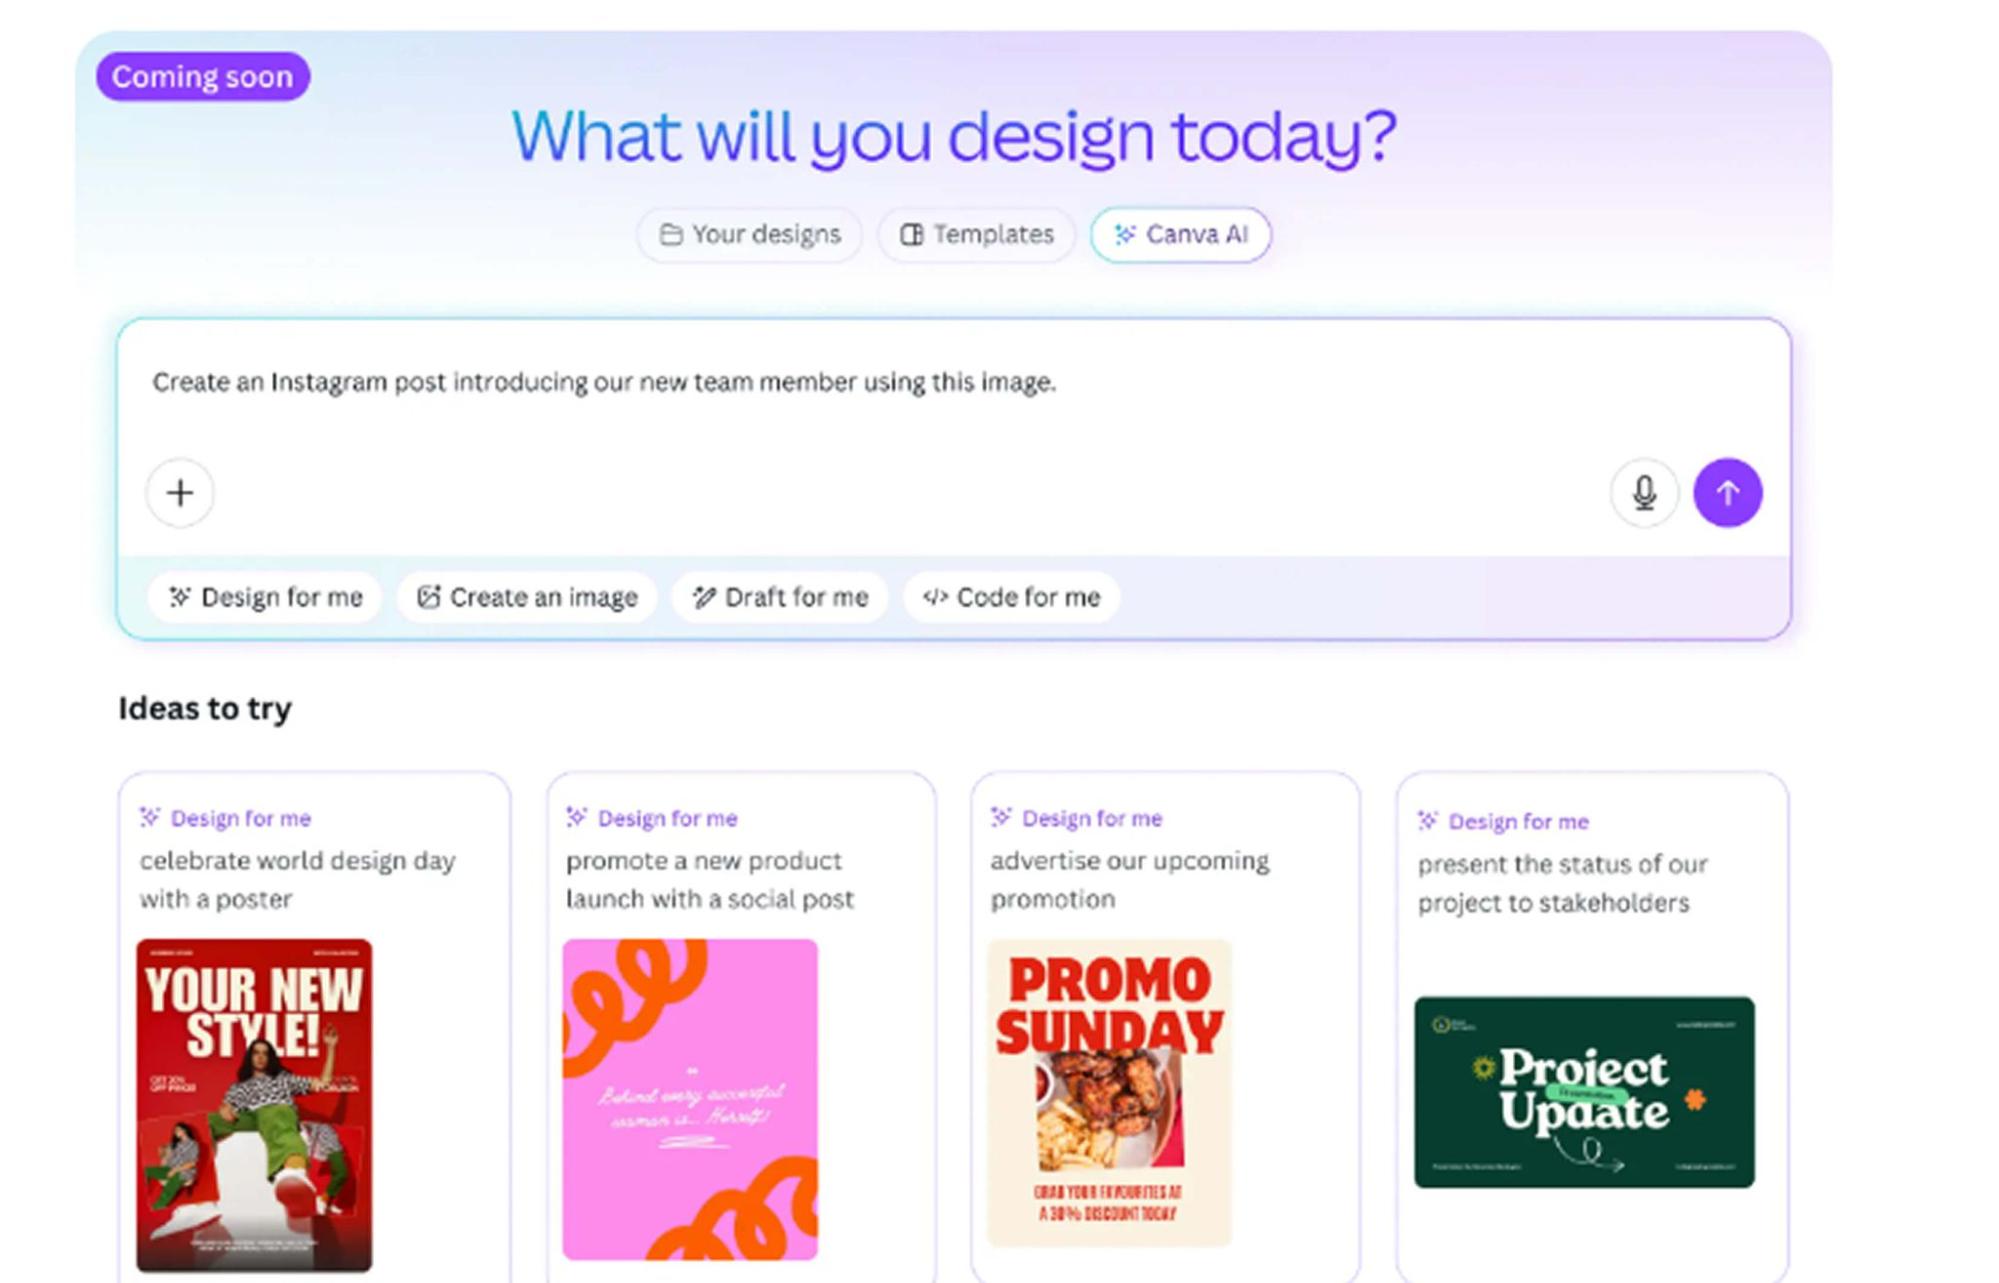Switch to the Your designs tab

750,234
